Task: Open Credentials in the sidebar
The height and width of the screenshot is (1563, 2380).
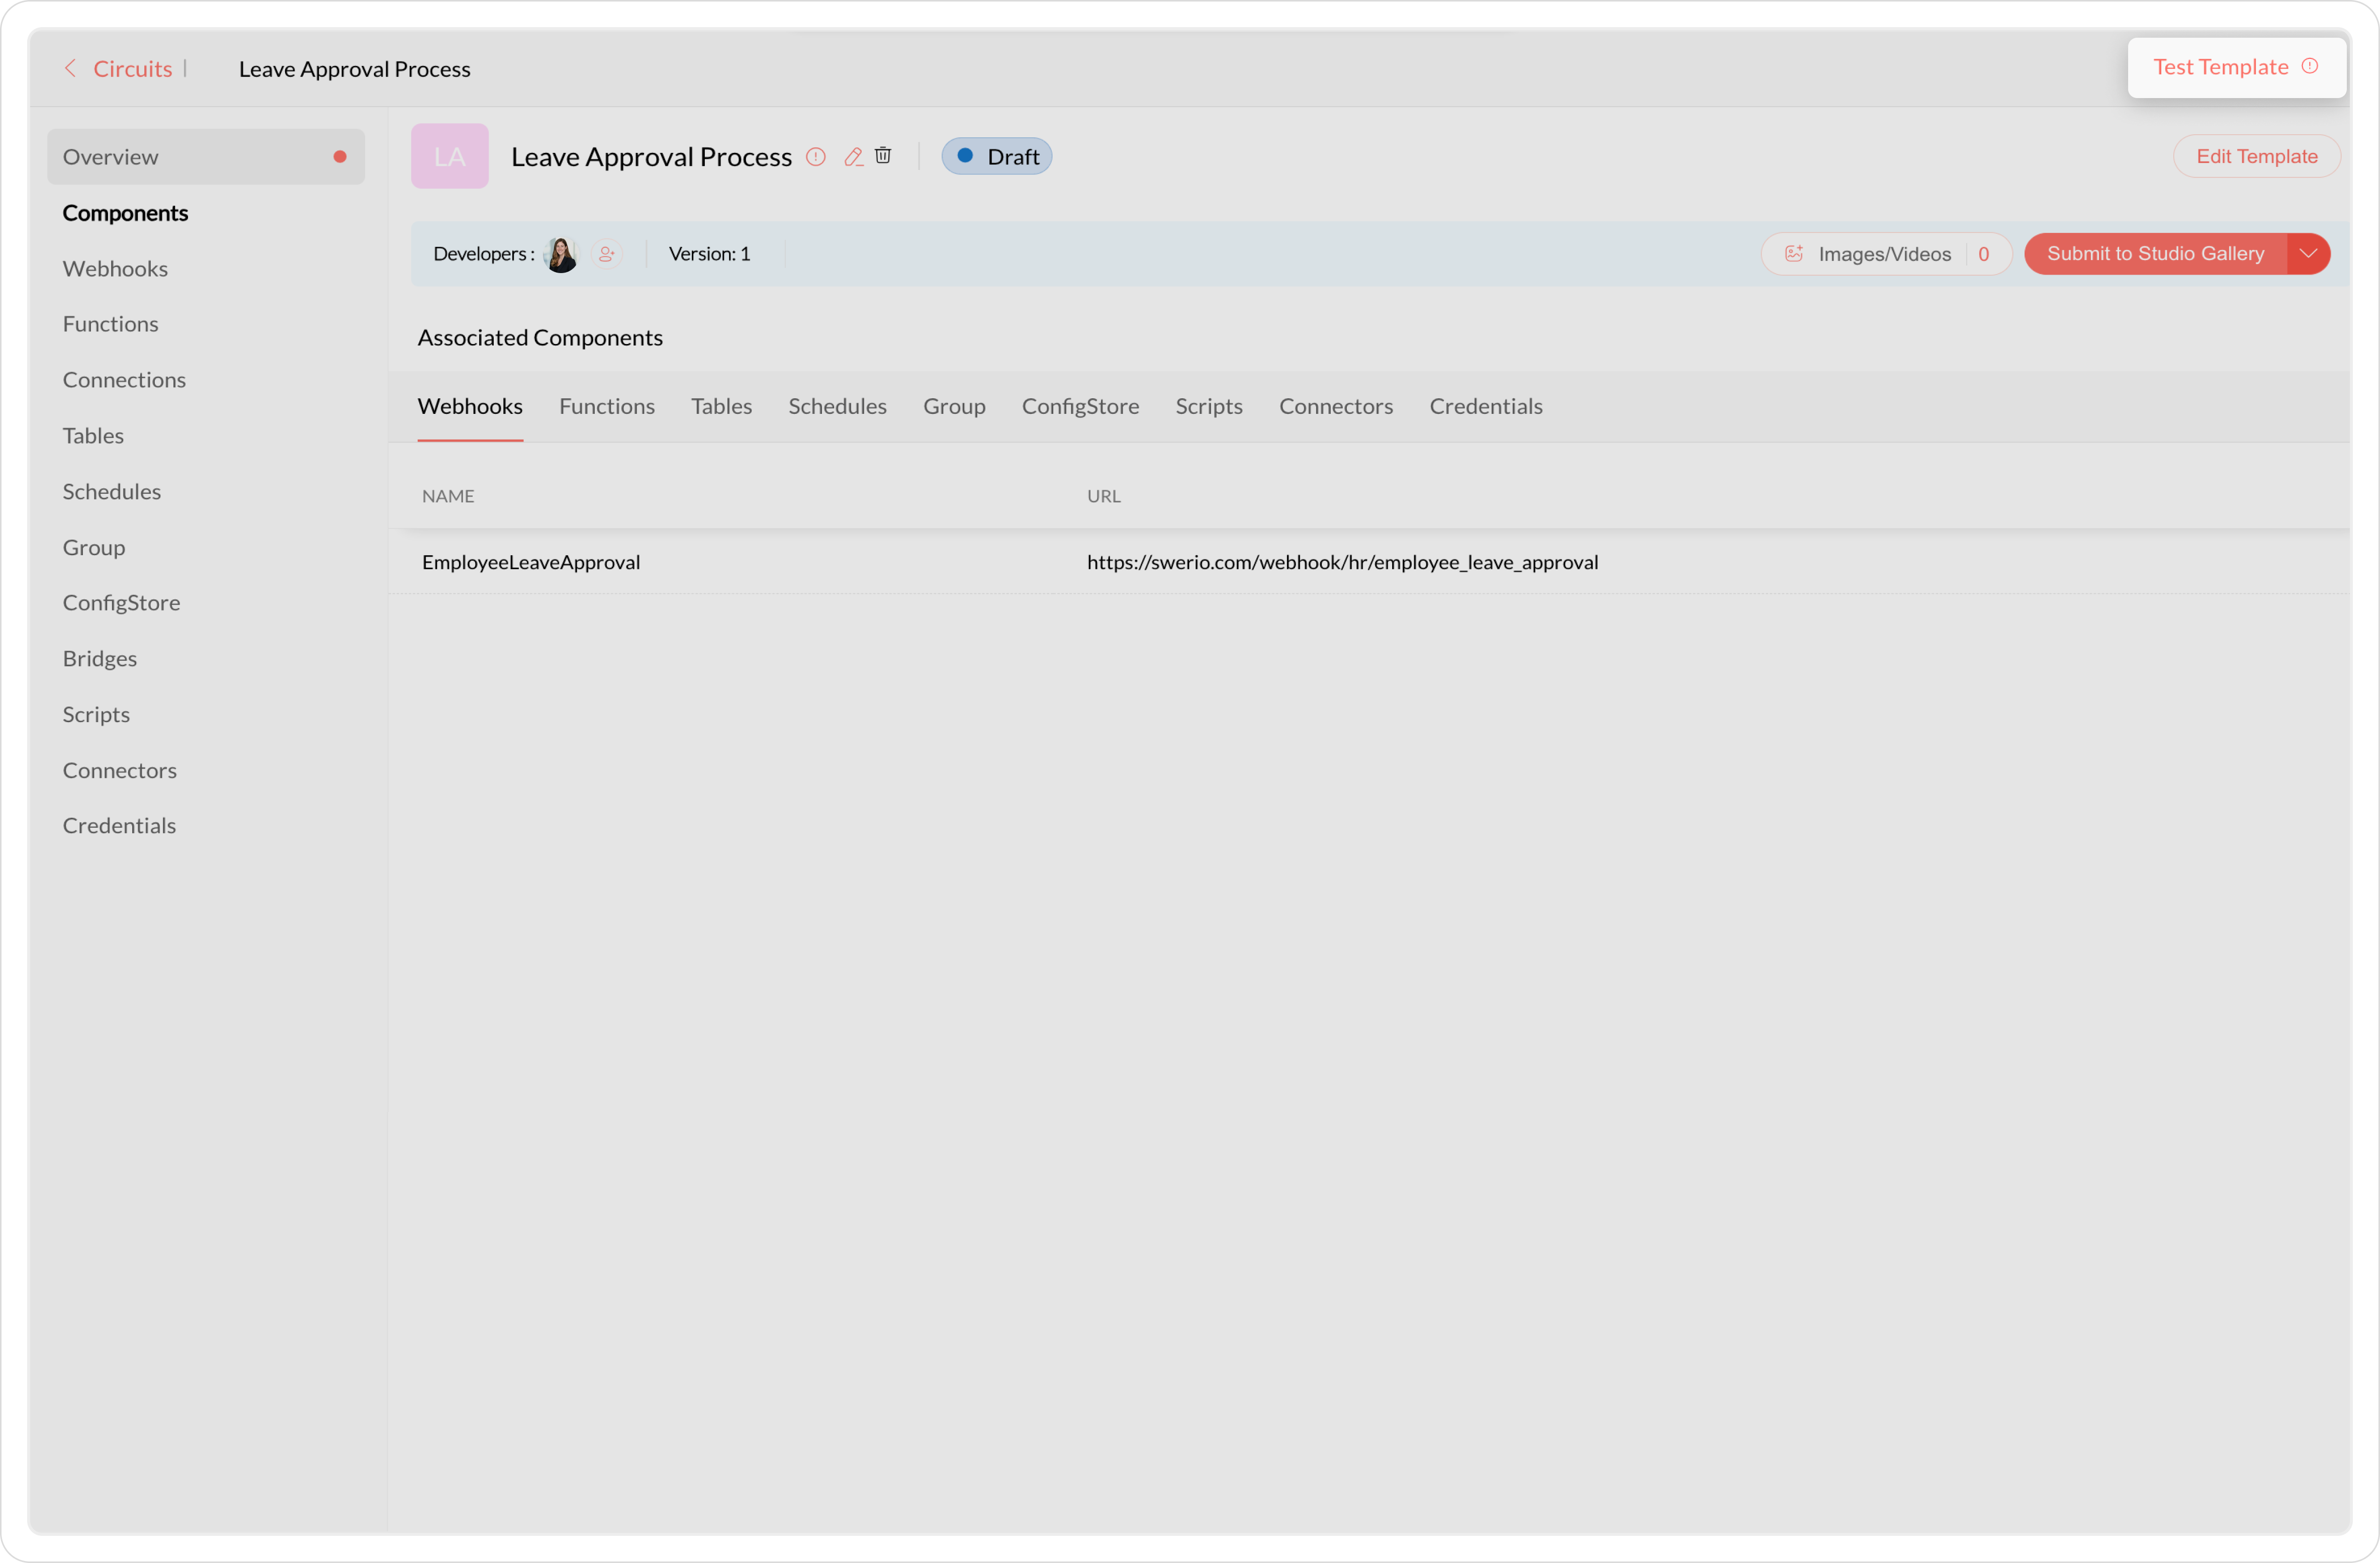Action: tap(119, 826)
